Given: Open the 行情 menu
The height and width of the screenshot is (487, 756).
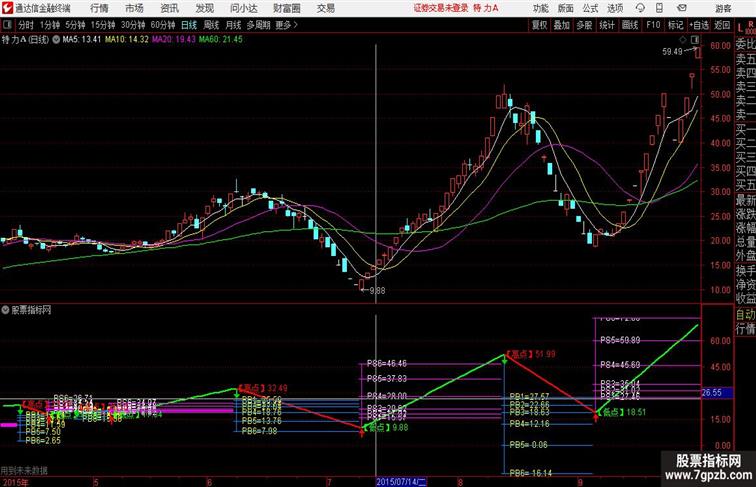Looking at the screenshot, I should 99,8.
